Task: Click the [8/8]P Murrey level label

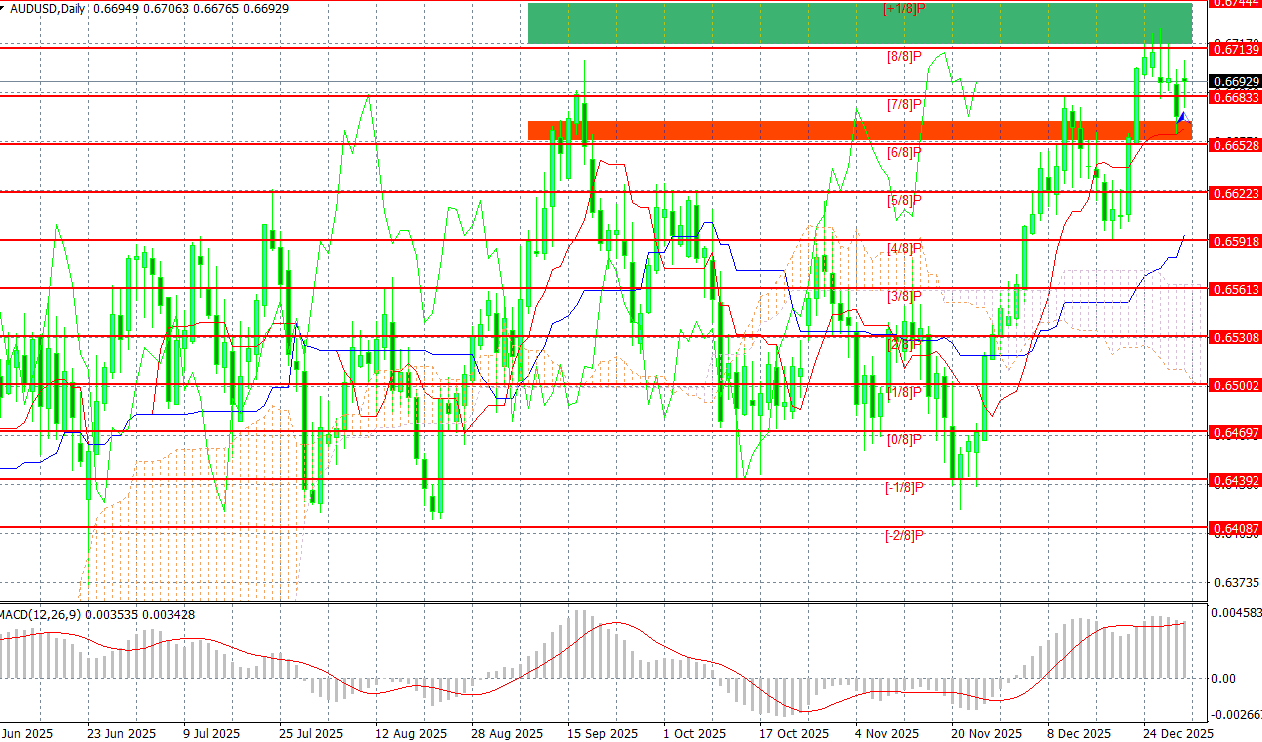Action: 905,56
